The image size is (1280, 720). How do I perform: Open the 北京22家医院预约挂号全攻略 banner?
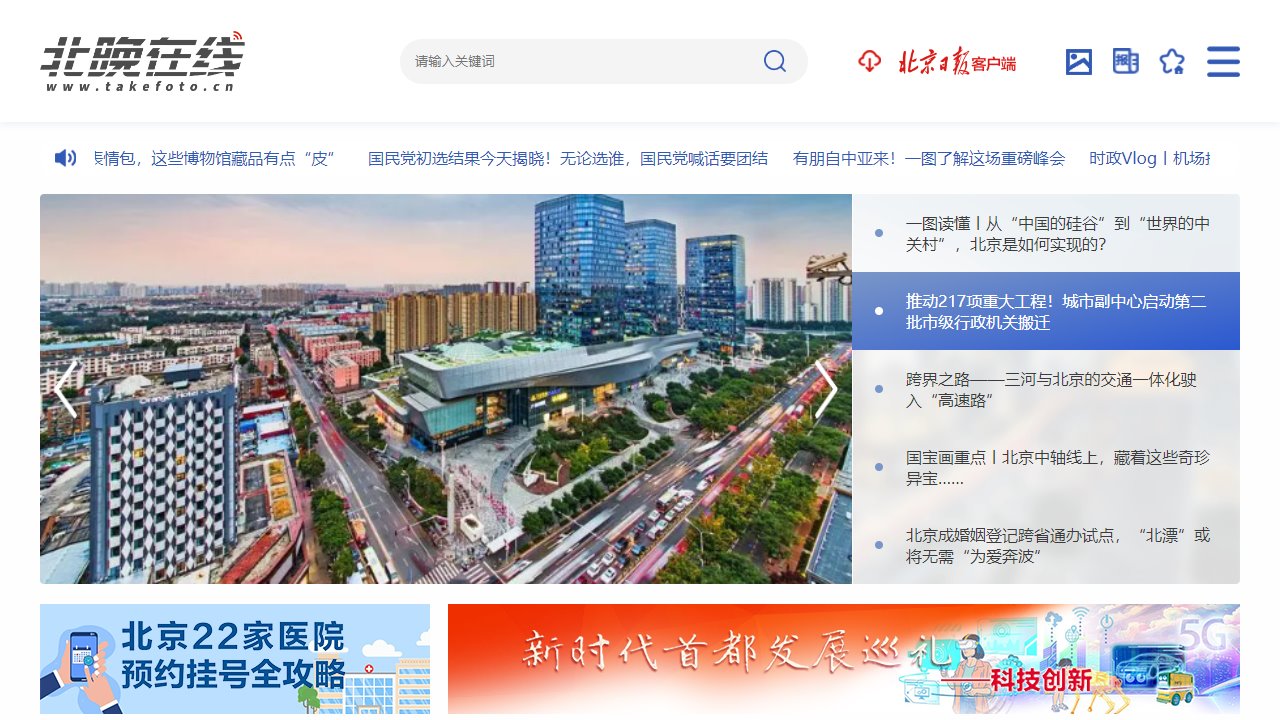tap(235, 659)
